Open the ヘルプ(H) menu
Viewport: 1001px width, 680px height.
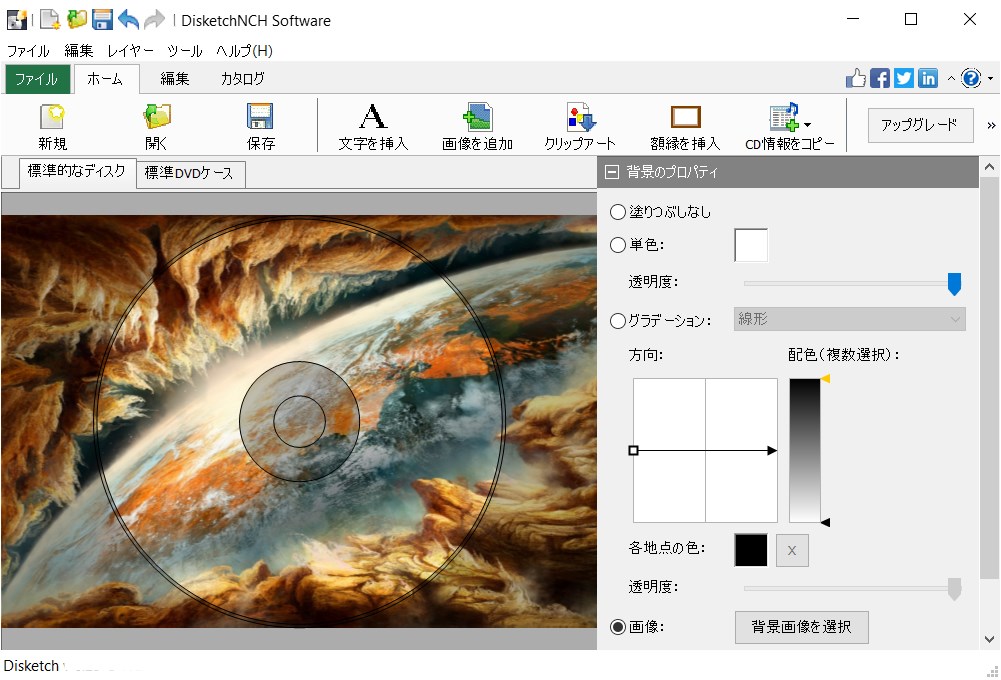point(245,50)
